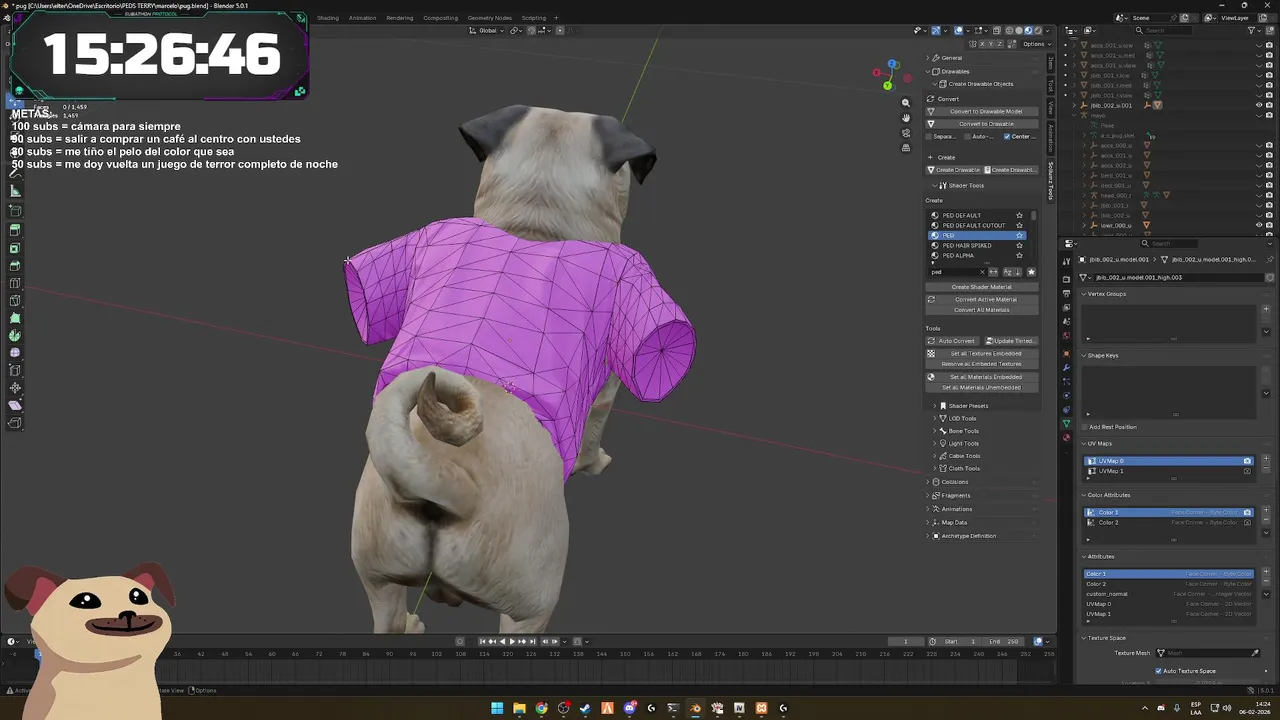Select the Knife tool

pos(15,300)
